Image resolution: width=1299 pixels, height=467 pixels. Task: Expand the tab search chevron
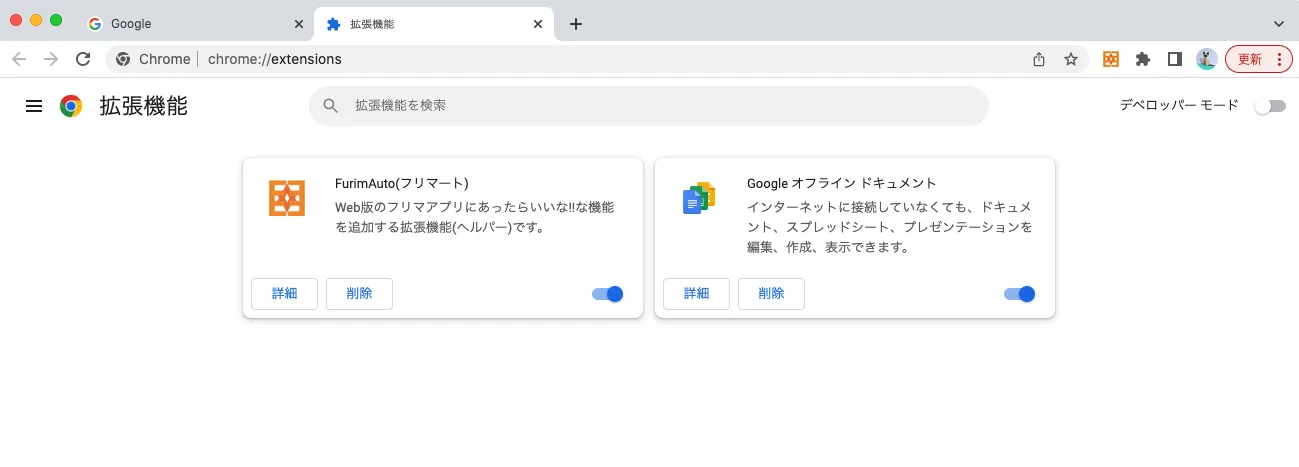pyautogui.click(x=1279, y=23)
